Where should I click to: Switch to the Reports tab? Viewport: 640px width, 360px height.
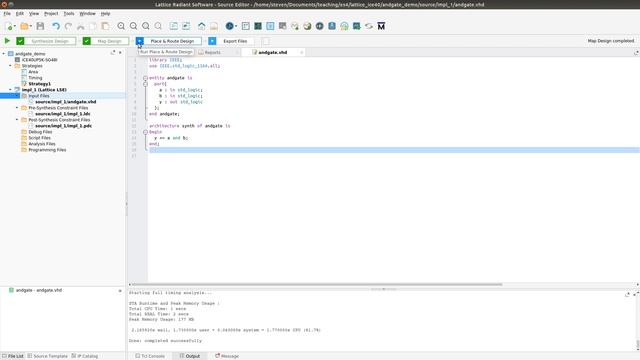click(212, 52)
